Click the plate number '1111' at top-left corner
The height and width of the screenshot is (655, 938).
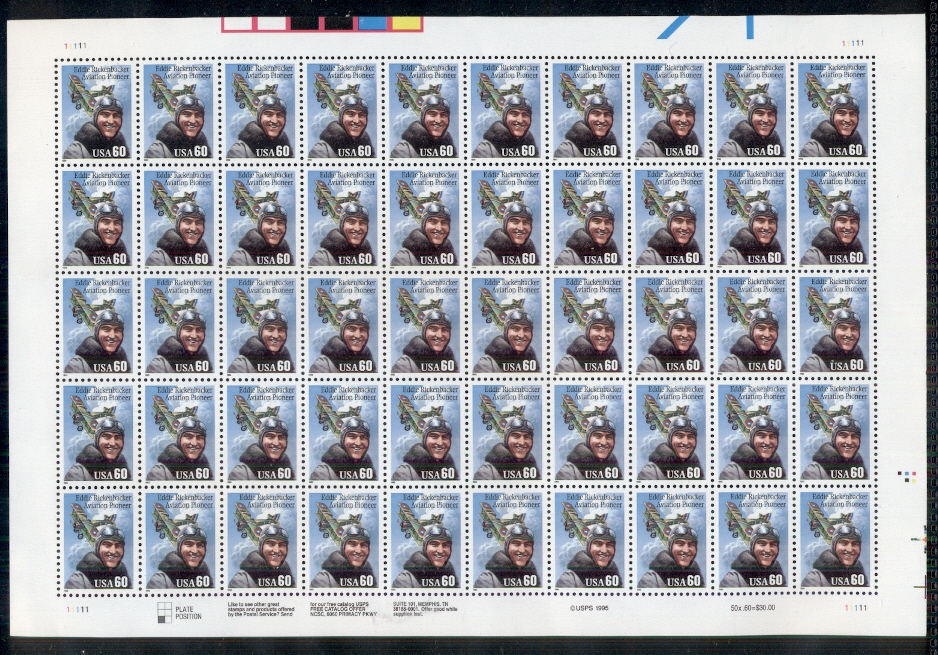pyautogui.click(x=75, y=45)
